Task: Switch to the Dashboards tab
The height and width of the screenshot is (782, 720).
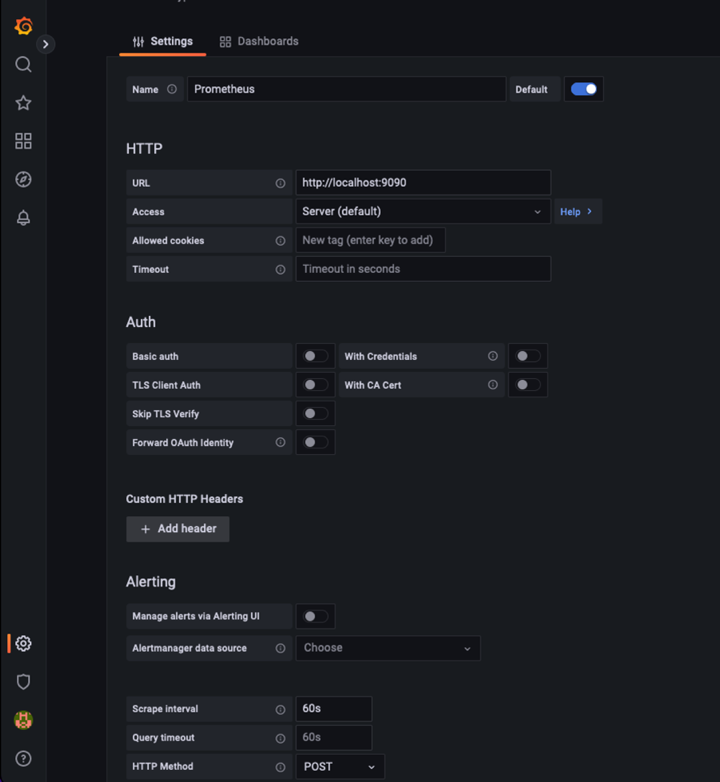Action: point(259,41)
